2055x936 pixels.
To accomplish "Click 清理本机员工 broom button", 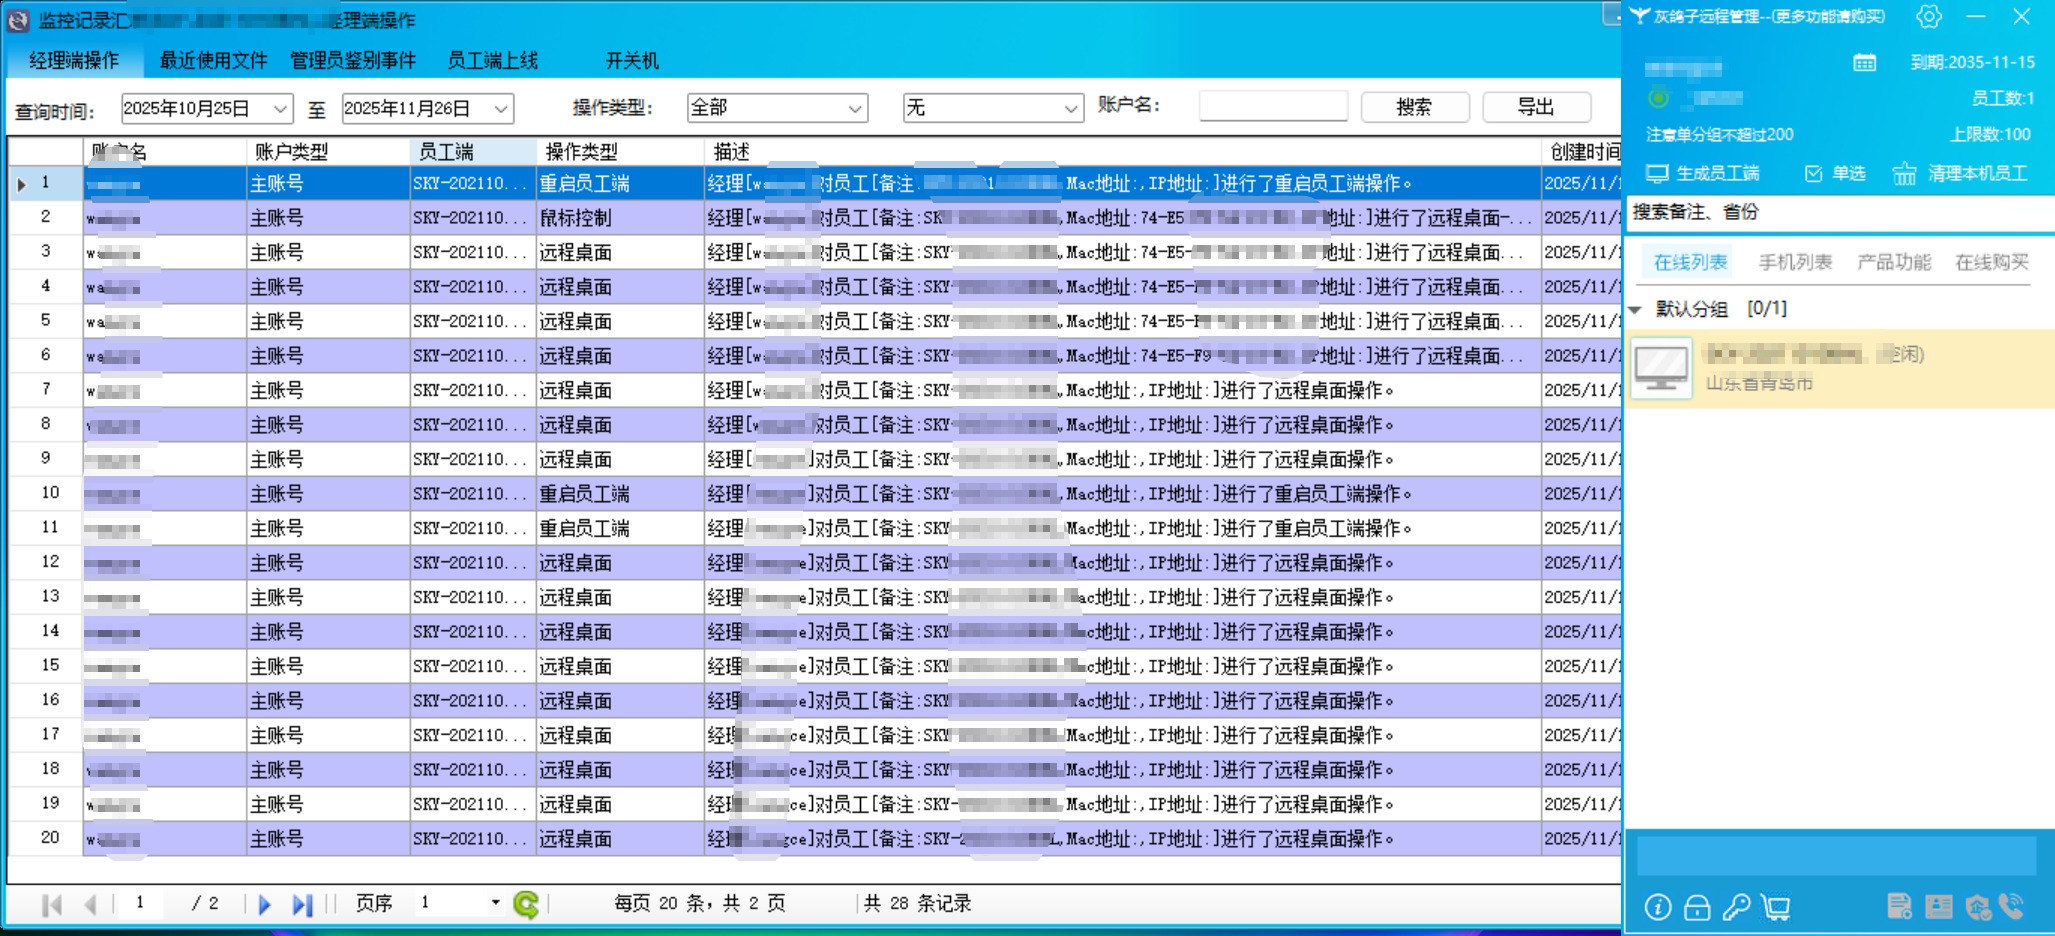I will [1960, 174].
